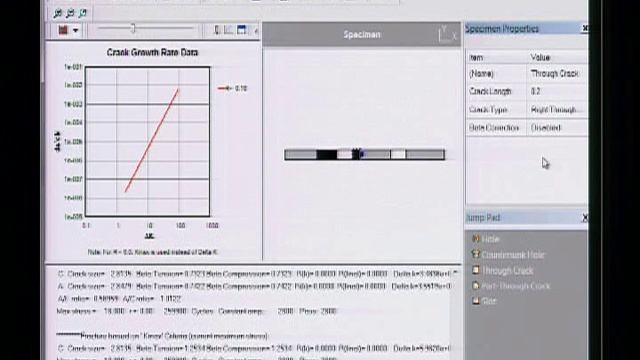Select Part-Through Crack in the Jump Pad

(511, 286)
